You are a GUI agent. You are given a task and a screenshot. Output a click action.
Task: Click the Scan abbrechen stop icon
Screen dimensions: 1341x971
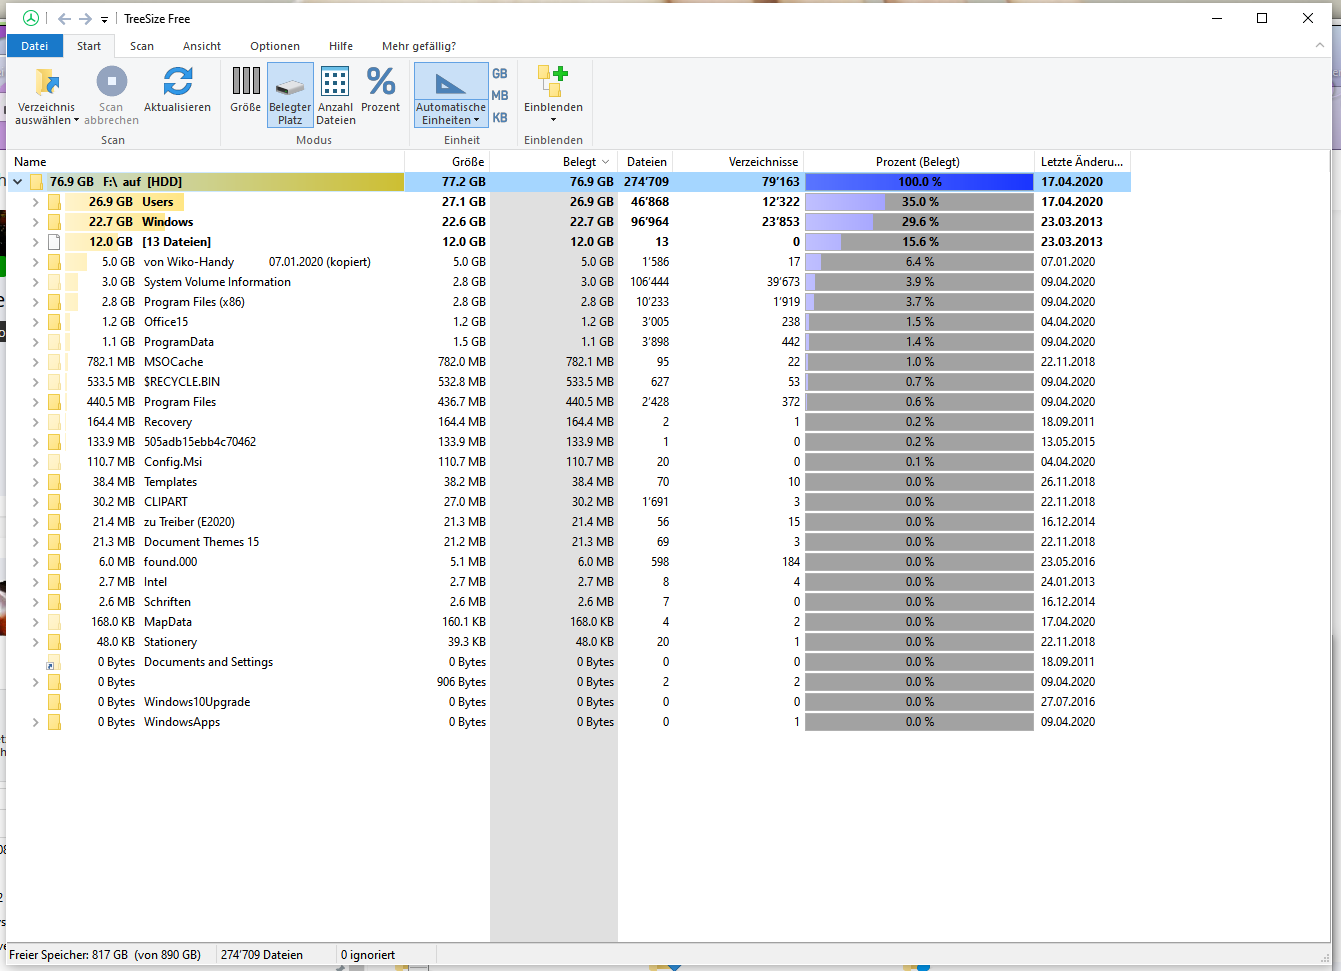pyautogui.click(x=111, y=82)
